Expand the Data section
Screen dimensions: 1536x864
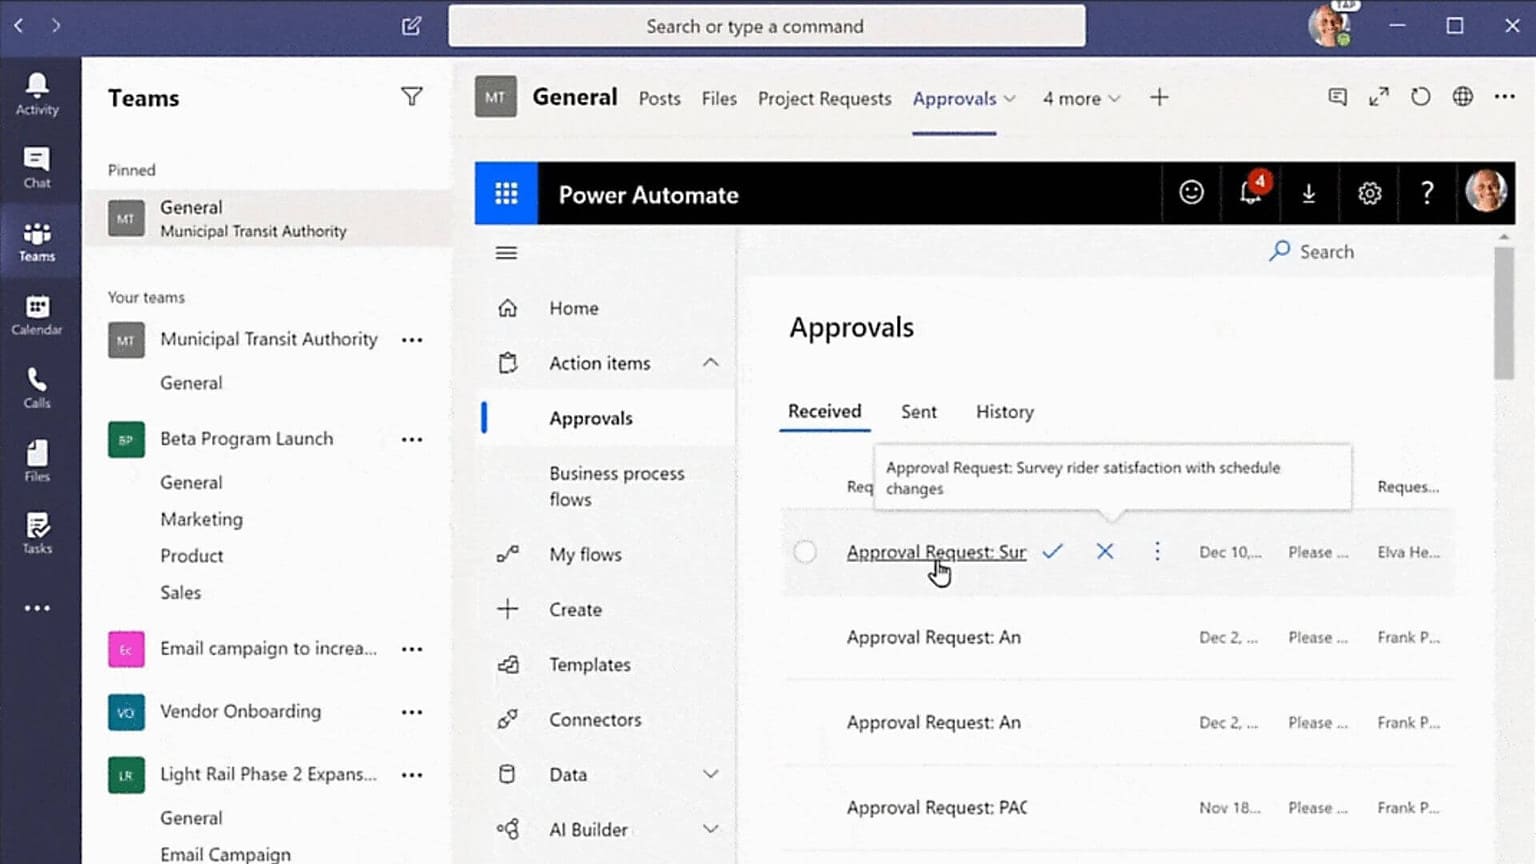pos(710,774)
